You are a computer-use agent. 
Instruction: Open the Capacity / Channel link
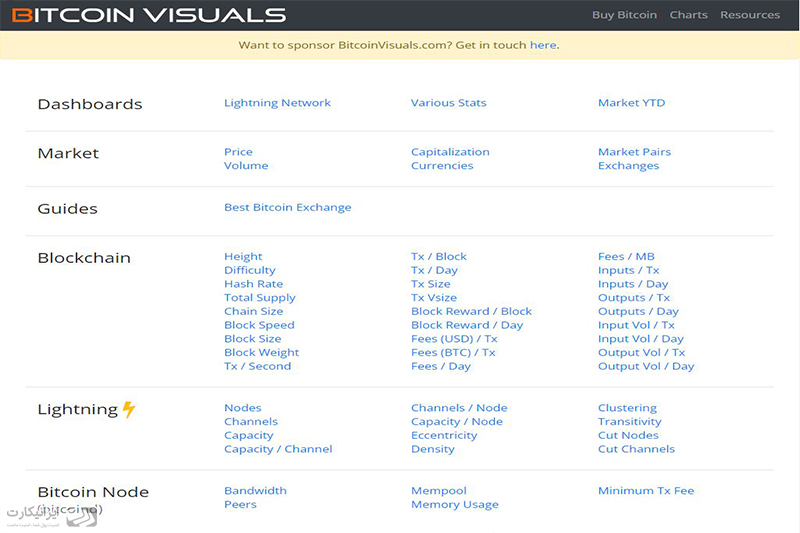[x=278, y=449]
